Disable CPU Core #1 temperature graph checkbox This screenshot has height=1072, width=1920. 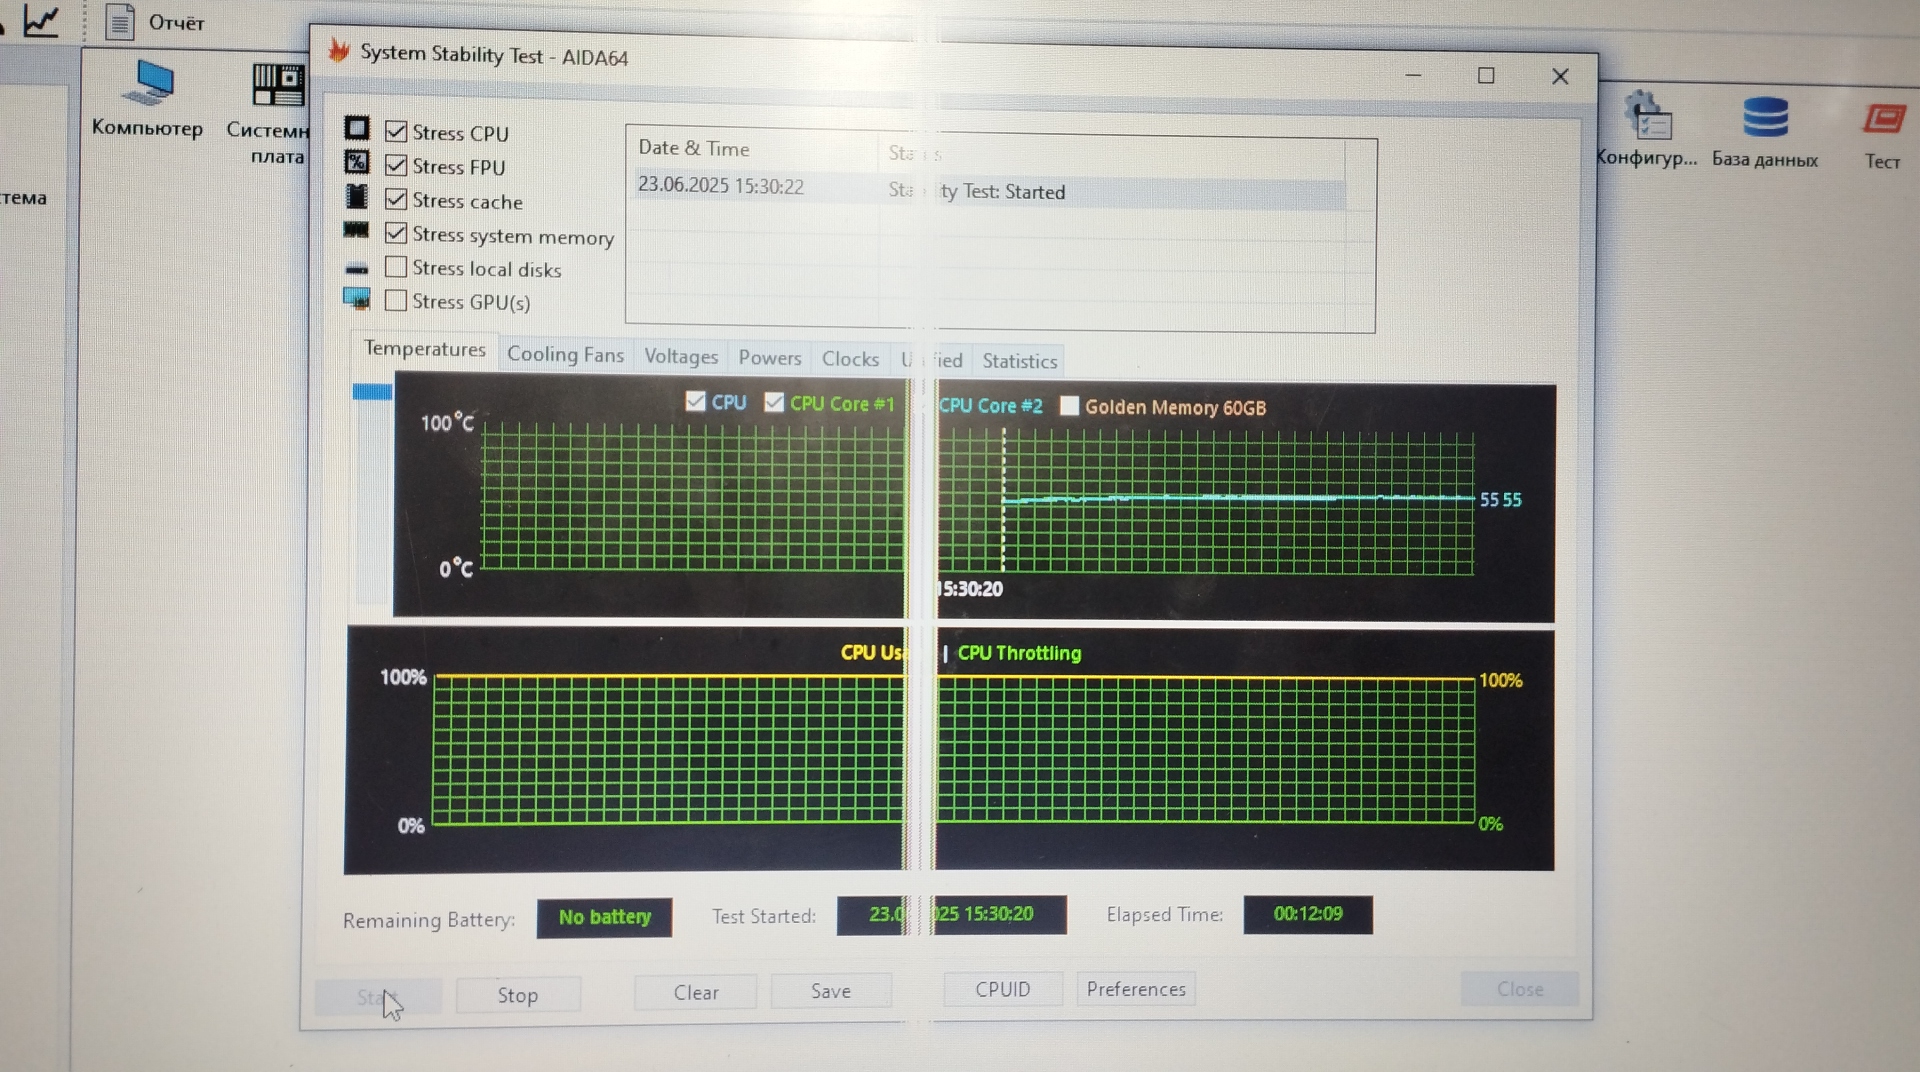pyautogui.click(x=774, y=402)
